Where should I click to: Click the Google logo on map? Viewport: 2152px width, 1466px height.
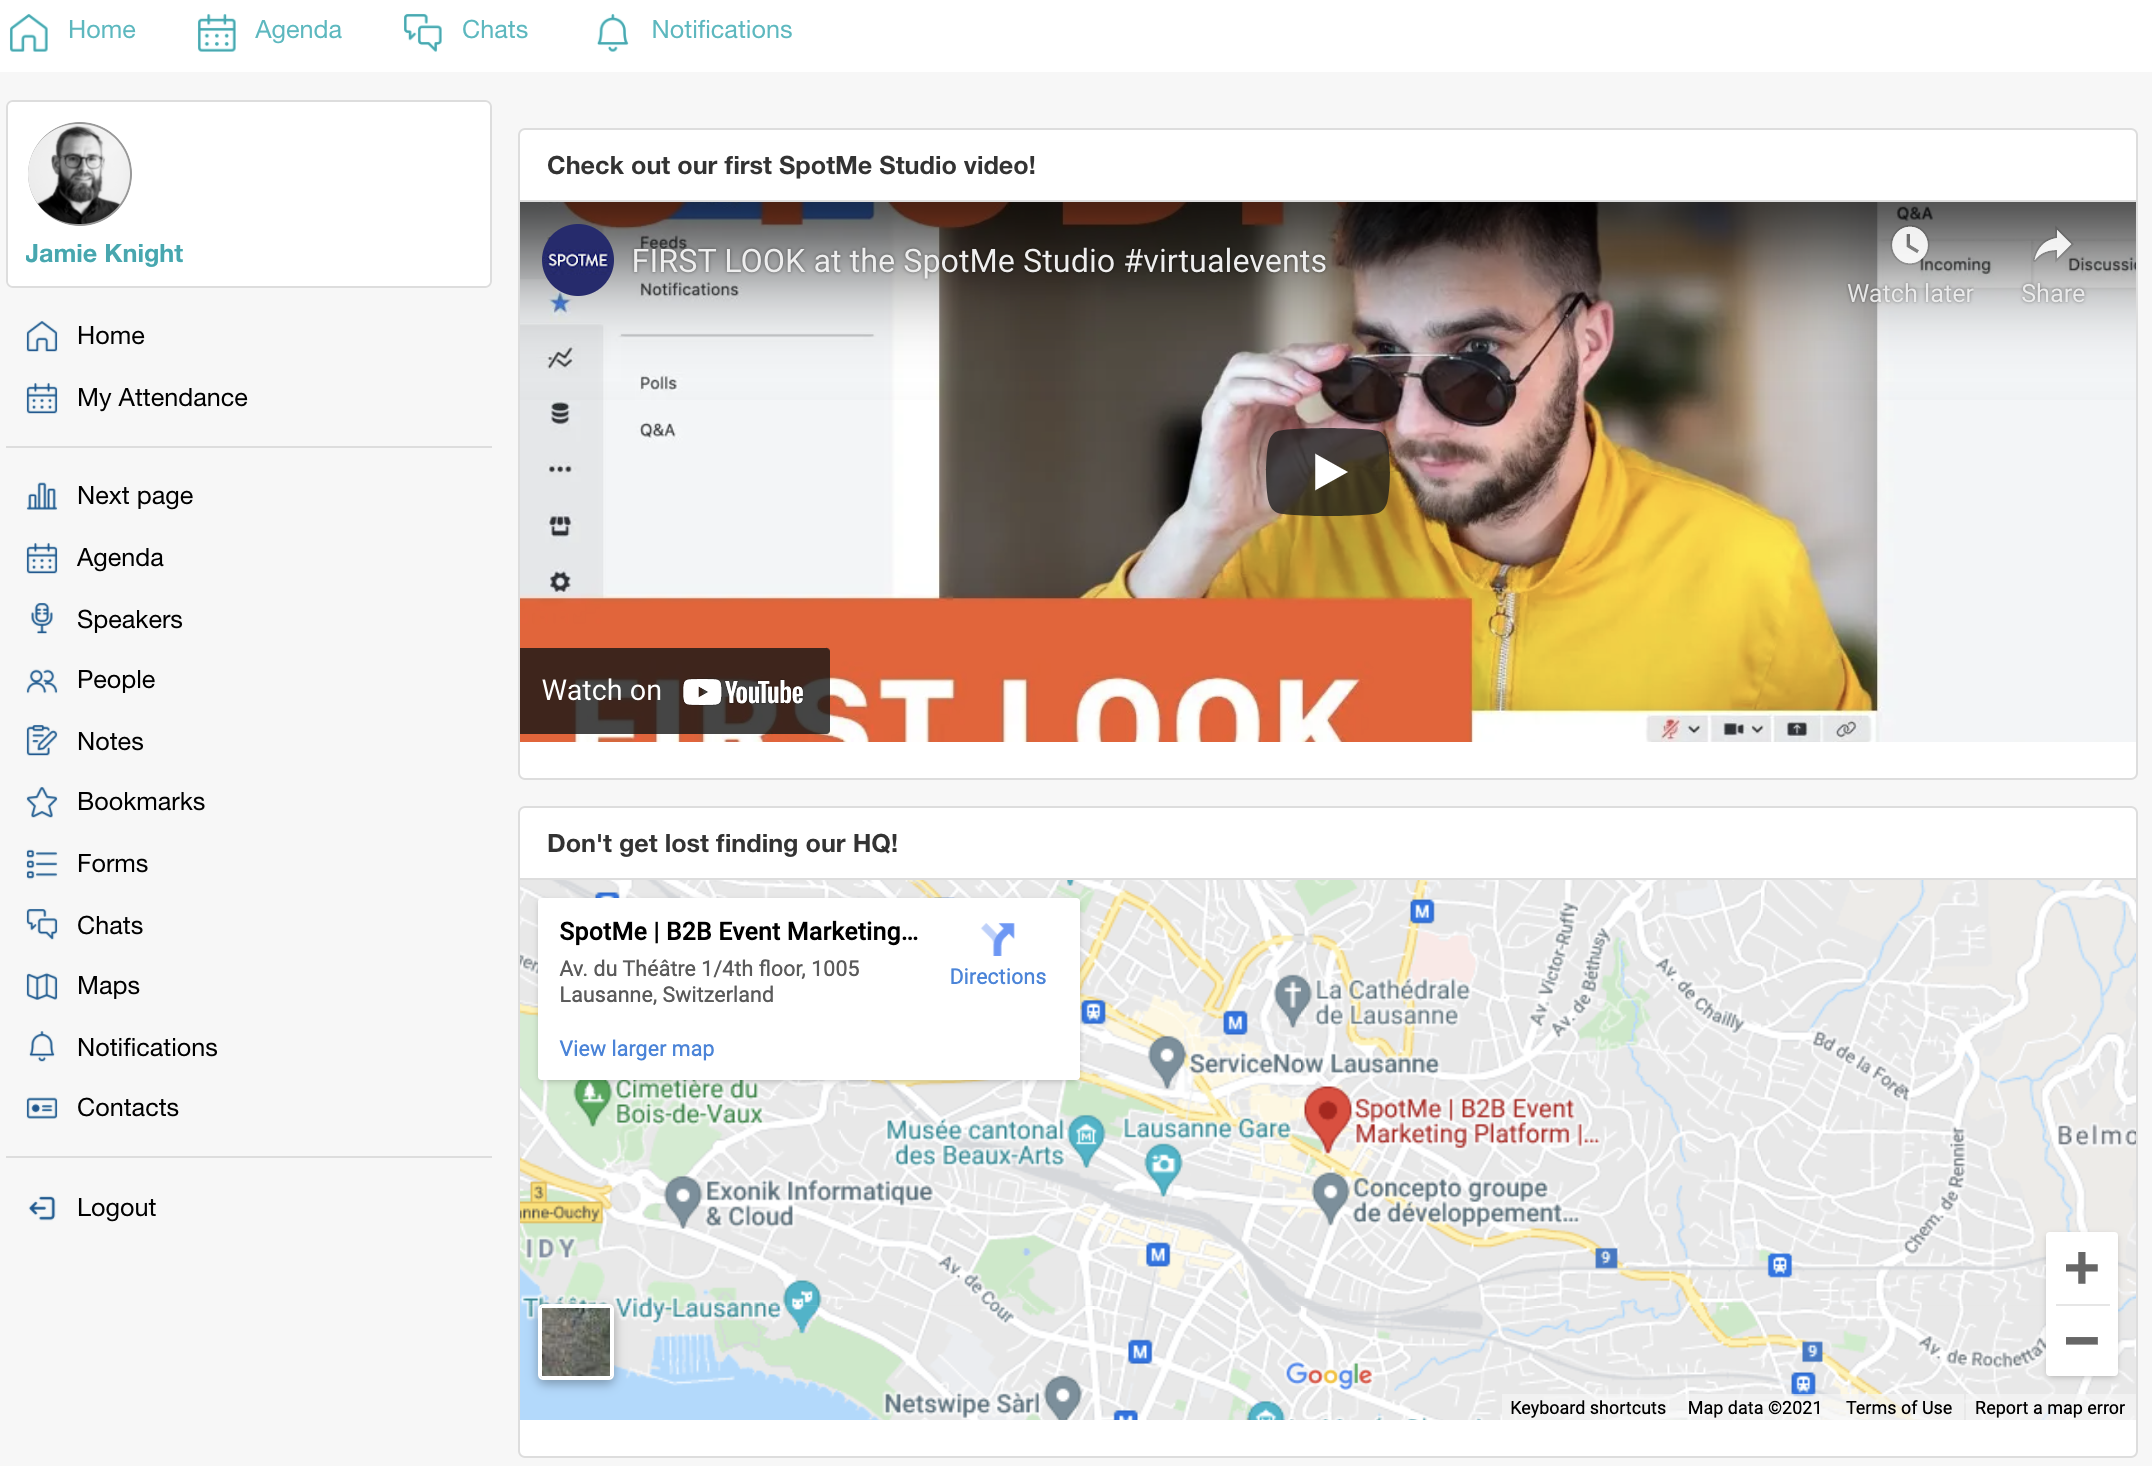[x=1328, y=1375]
